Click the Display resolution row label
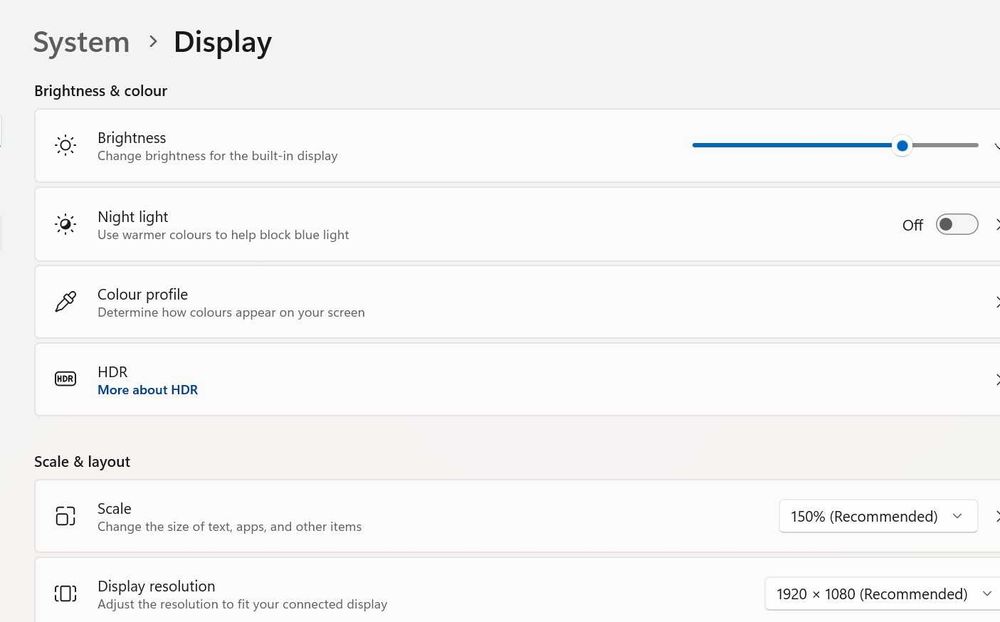 click(156, 586)
